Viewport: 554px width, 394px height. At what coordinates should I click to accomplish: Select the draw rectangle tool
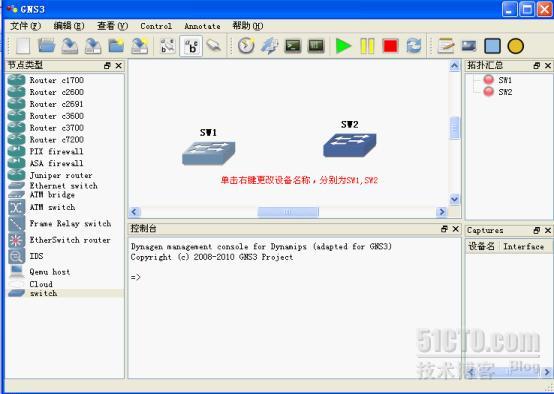pos(493,46)
